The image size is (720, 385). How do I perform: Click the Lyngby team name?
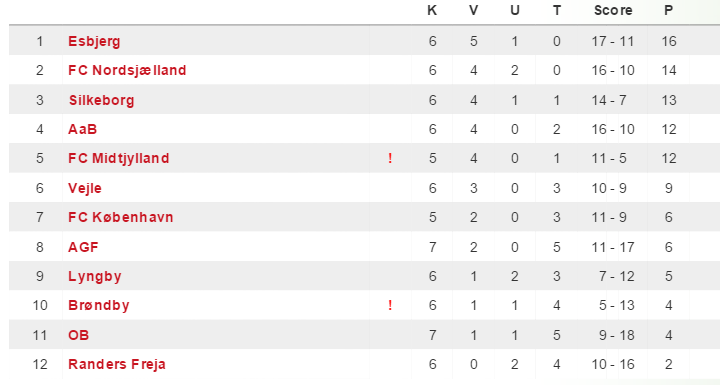[95, 277]
